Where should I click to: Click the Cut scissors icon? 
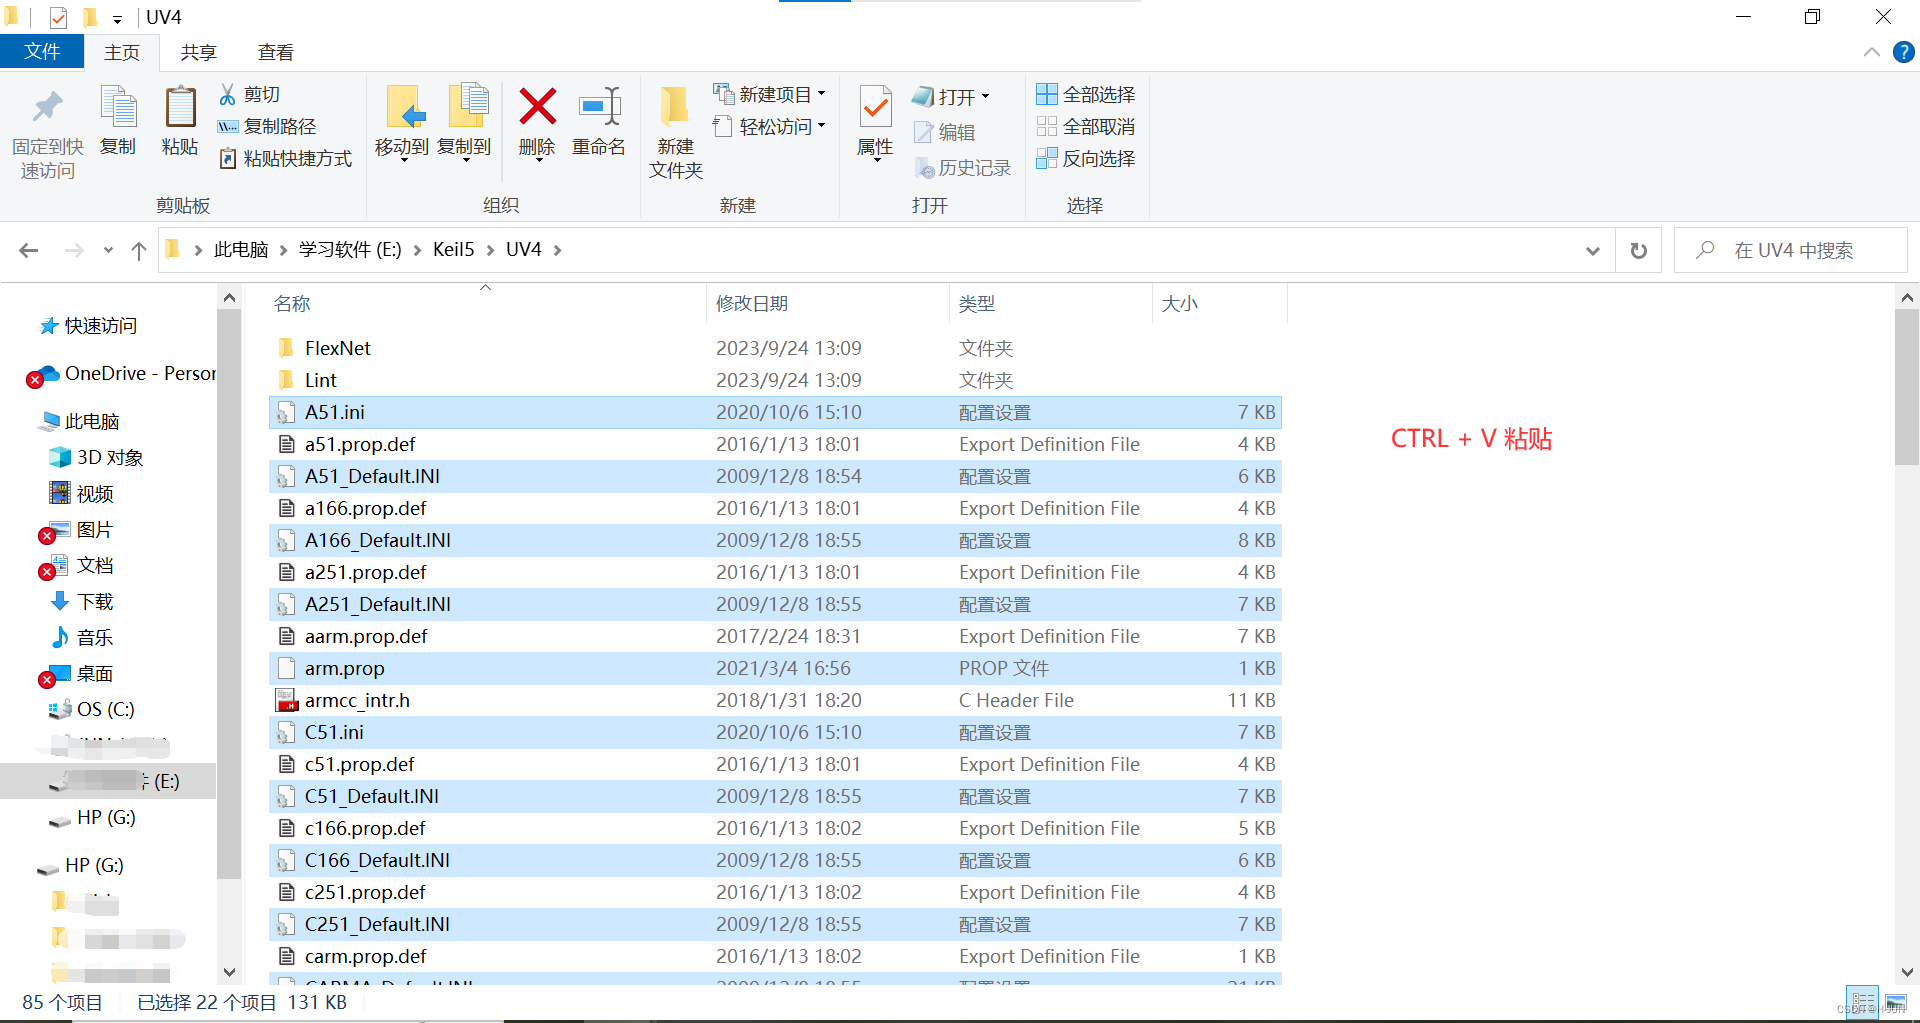pyautogui.click(x=228, y=94)
